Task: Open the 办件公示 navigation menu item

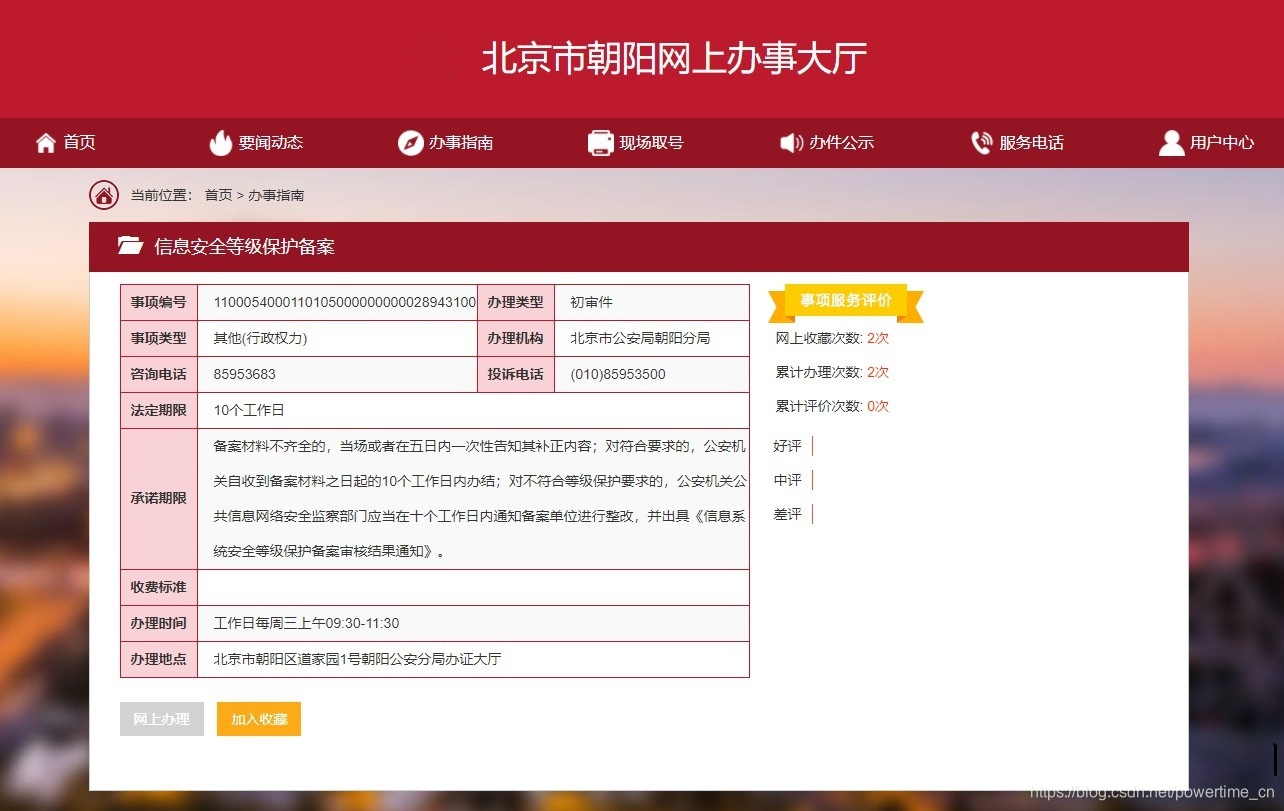Action: point(842,143)
